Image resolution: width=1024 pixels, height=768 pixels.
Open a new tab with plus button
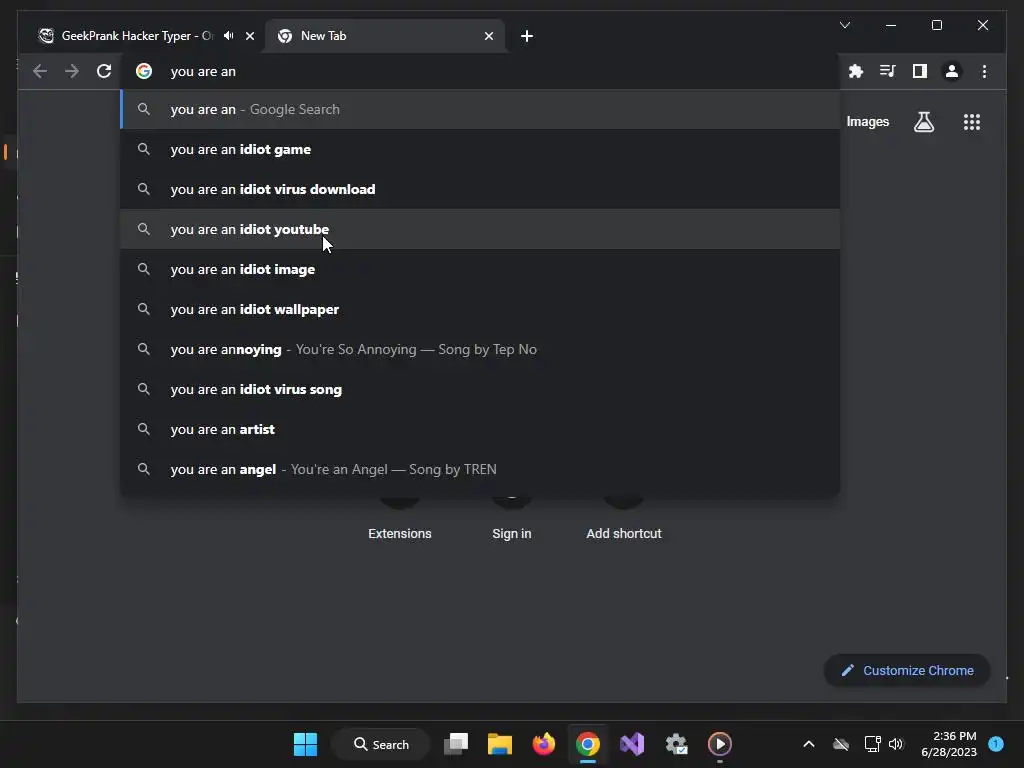(527, 36)
